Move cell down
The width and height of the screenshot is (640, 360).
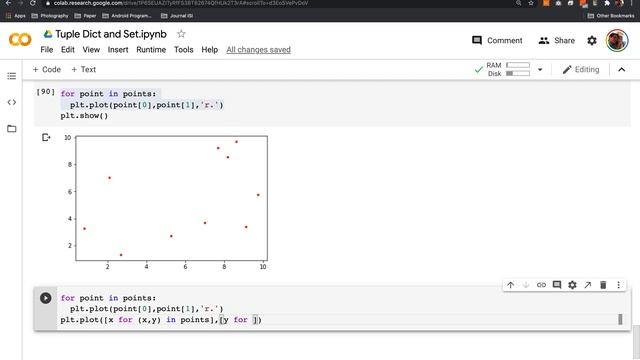[526, 285]
